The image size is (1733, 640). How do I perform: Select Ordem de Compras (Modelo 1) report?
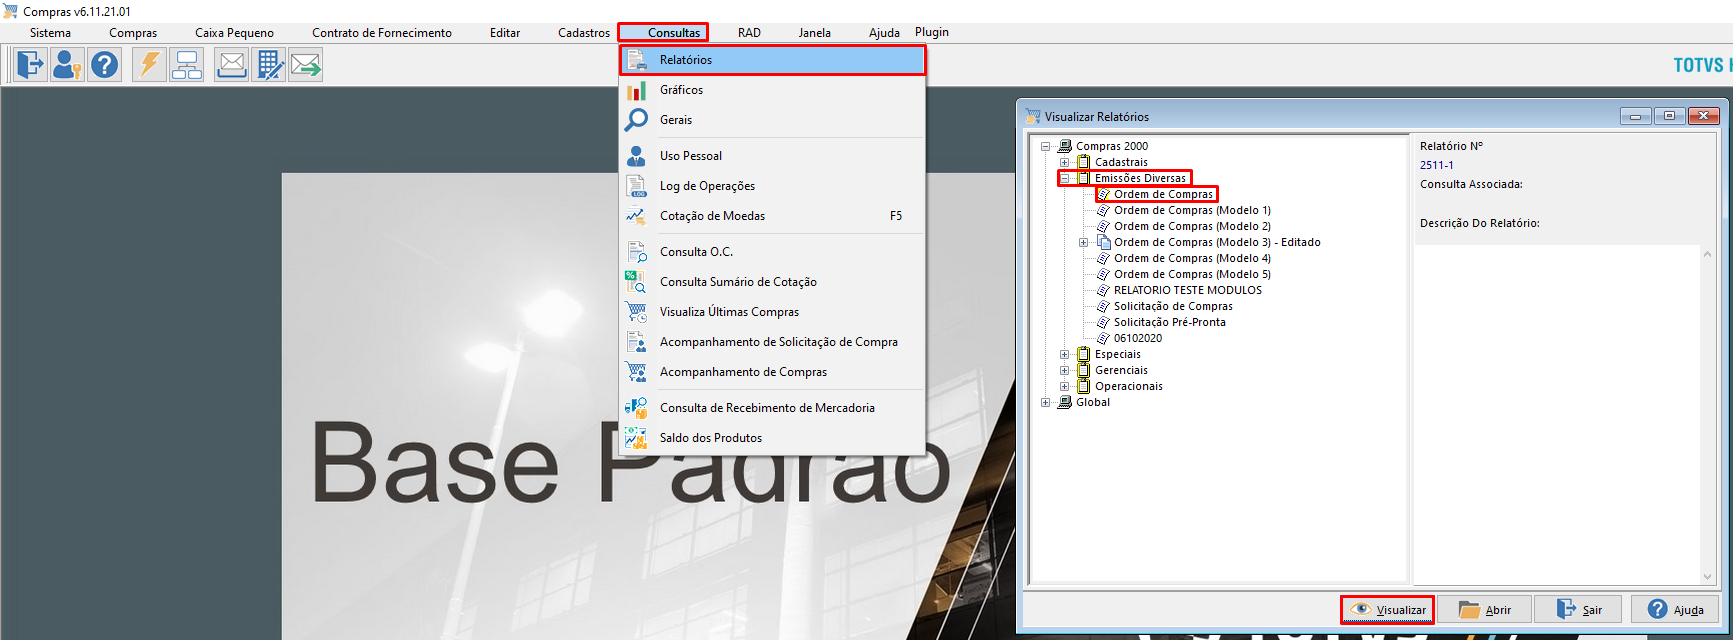pyautogui.click(x=1192, y=210)
